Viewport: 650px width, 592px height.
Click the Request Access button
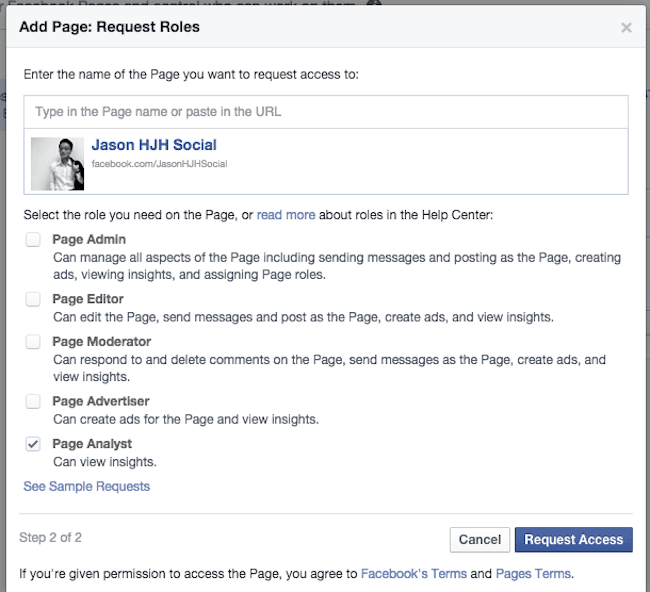pos(574,539)
